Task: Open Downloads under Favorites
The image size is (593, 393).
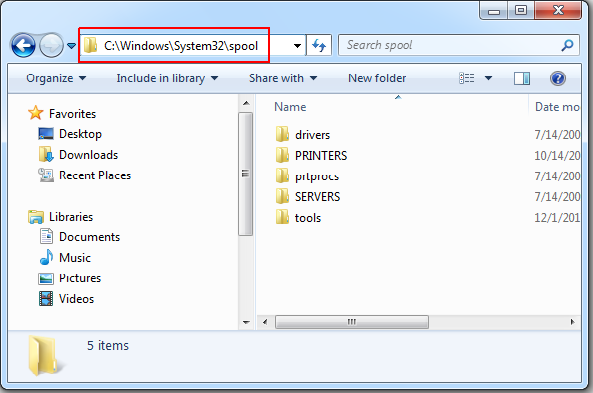Action: coord(88,155)
